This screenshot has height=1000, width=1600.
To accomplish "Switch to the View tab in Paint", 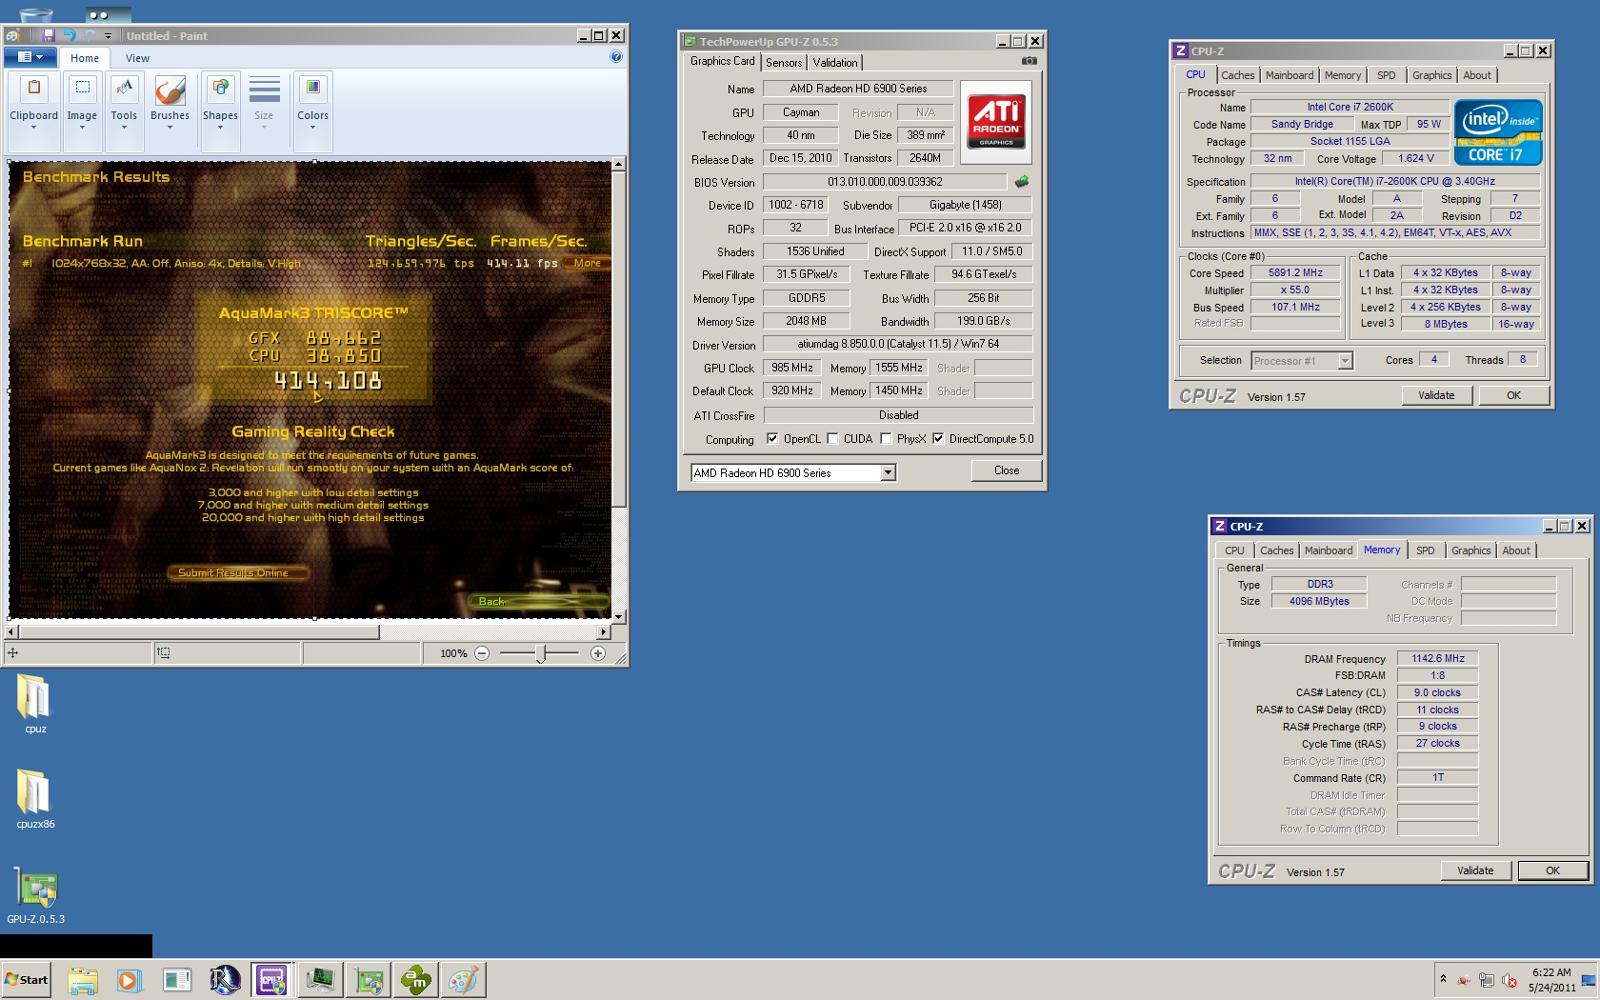I will 137,58.
